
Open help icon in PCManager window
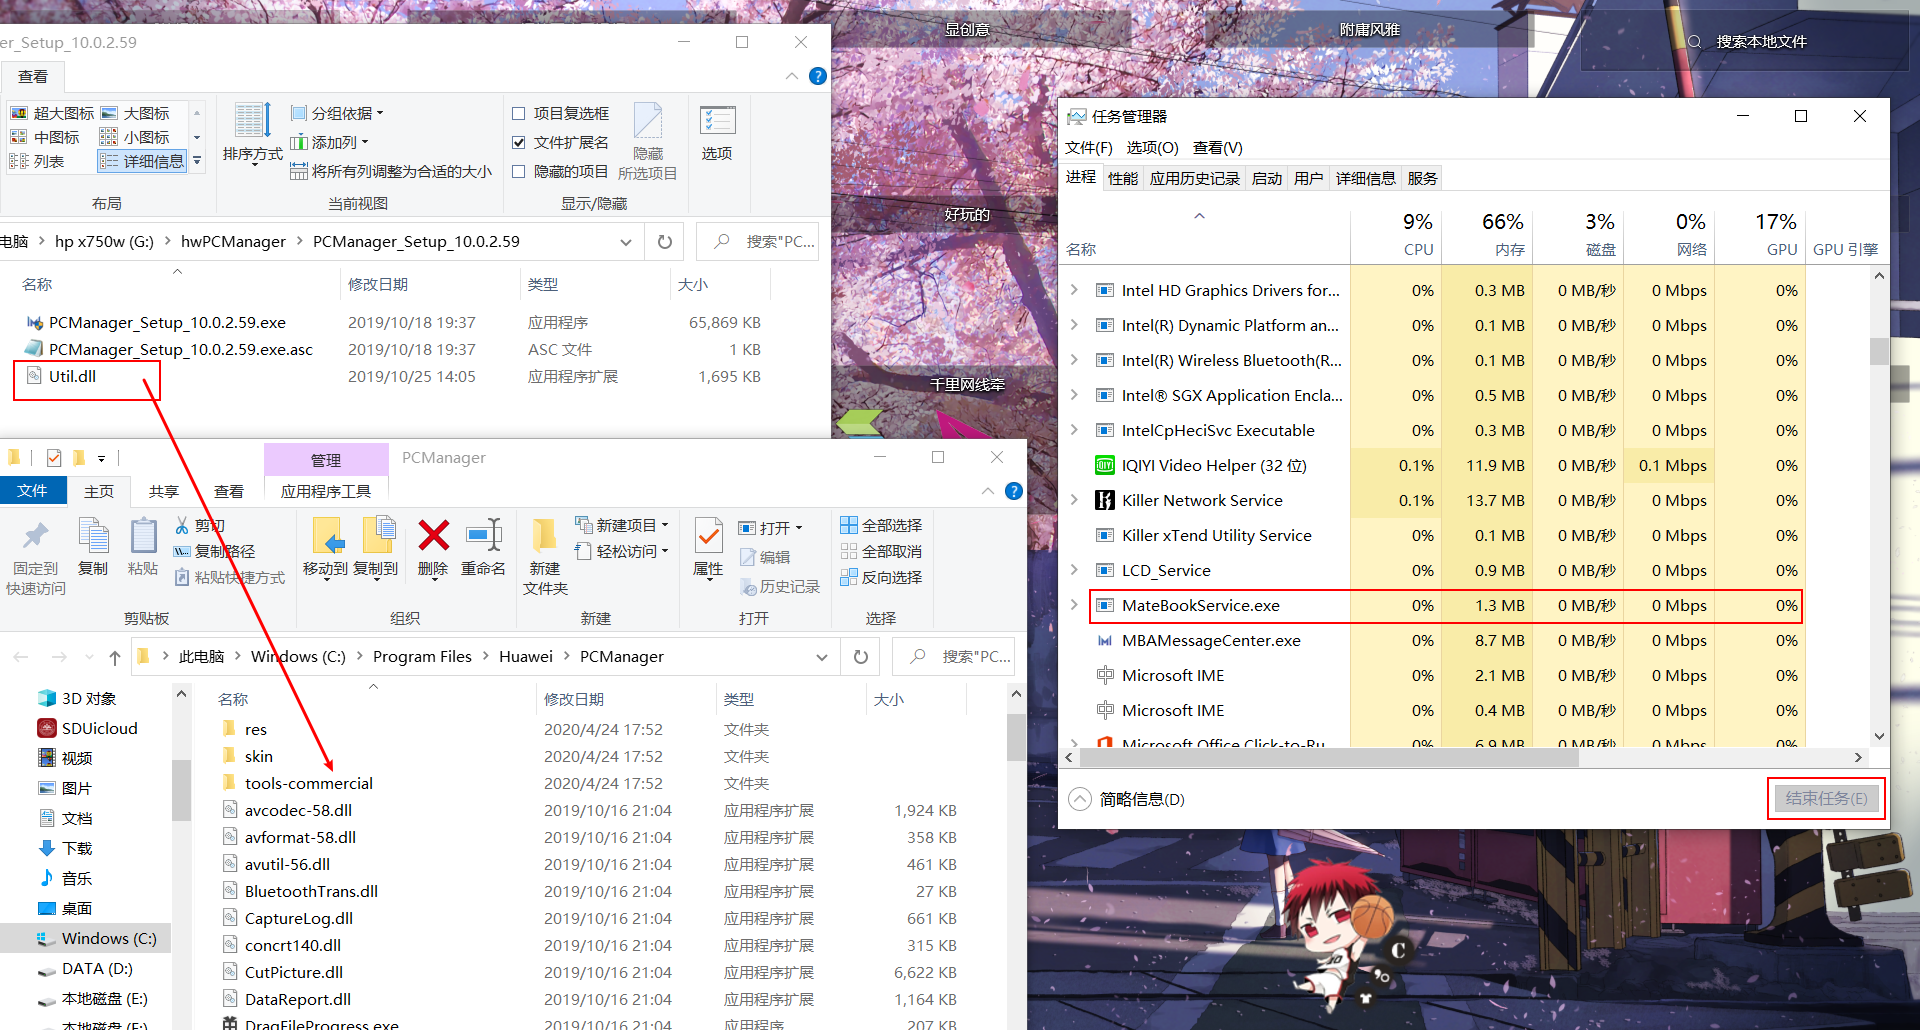pyautogui.click(x=1014, y=491)
